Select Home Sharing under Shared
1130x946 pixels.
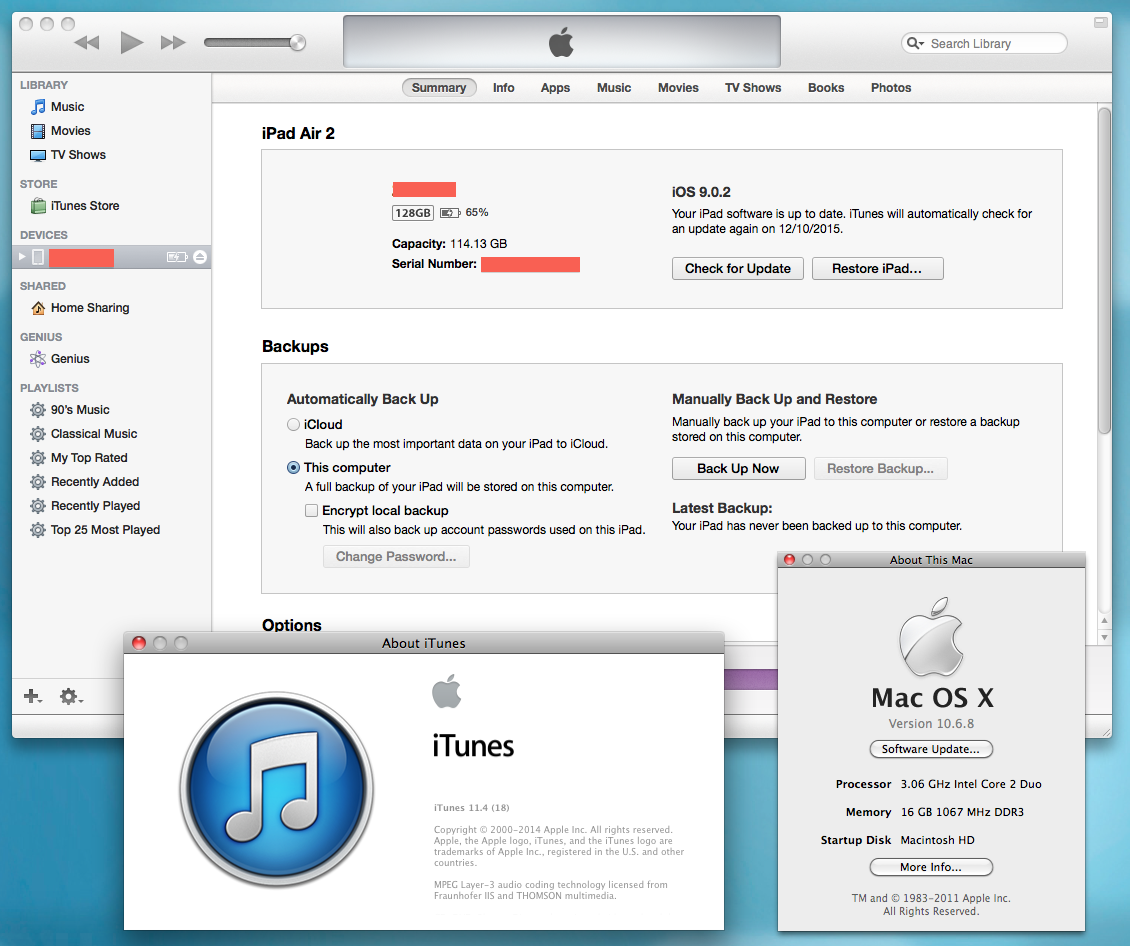[88, 307]
